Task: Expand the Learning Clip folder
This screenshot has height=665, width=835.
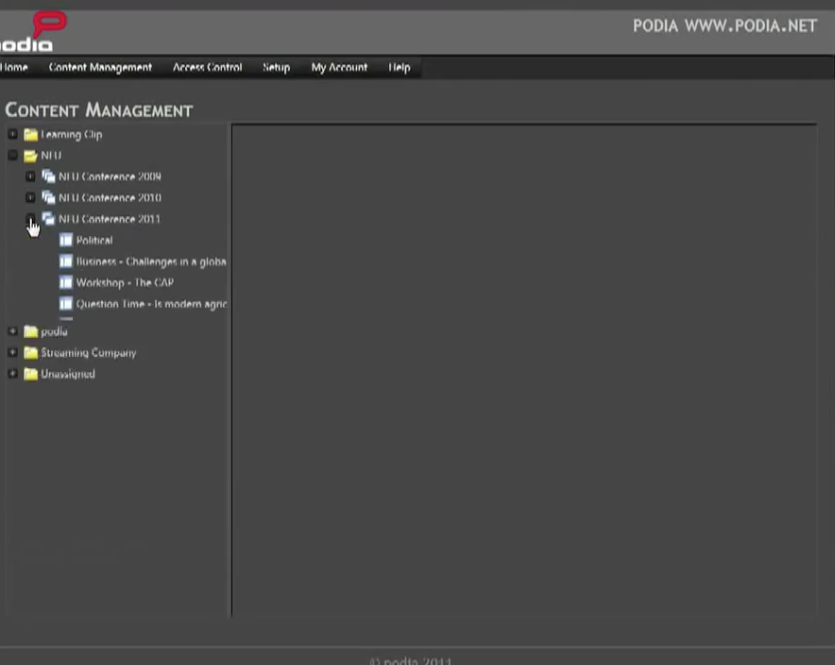Action: 13,134
